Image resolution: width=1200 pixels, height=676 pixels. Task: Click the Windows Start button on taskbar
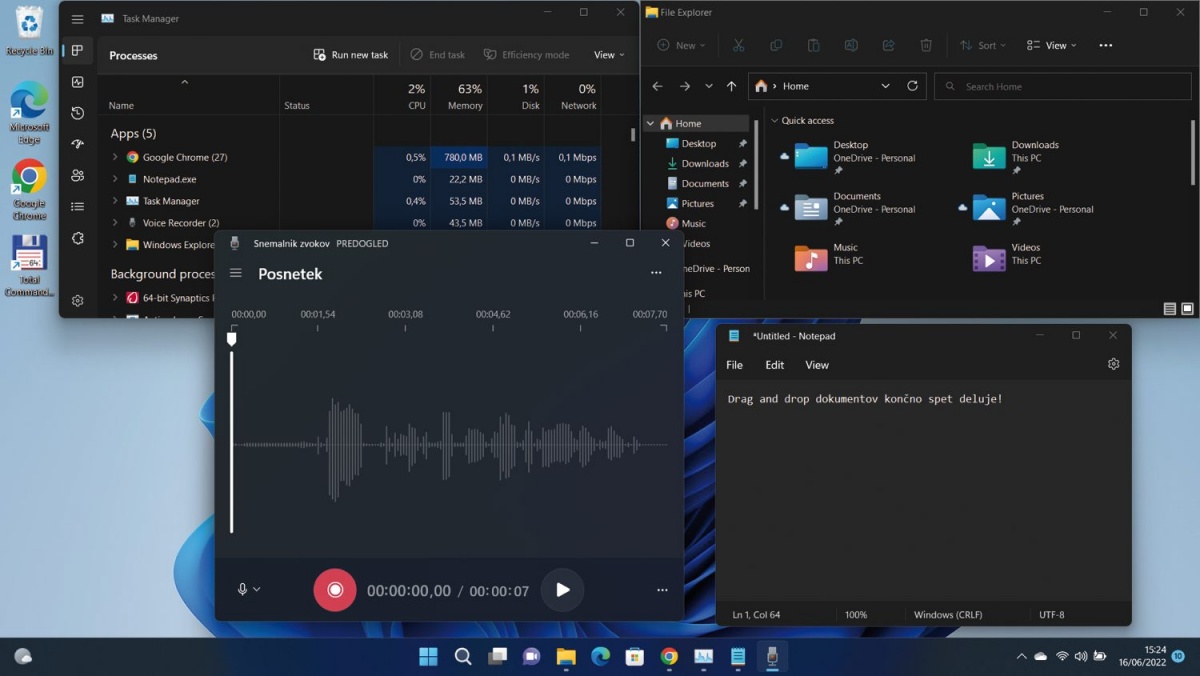click(428, 656)
